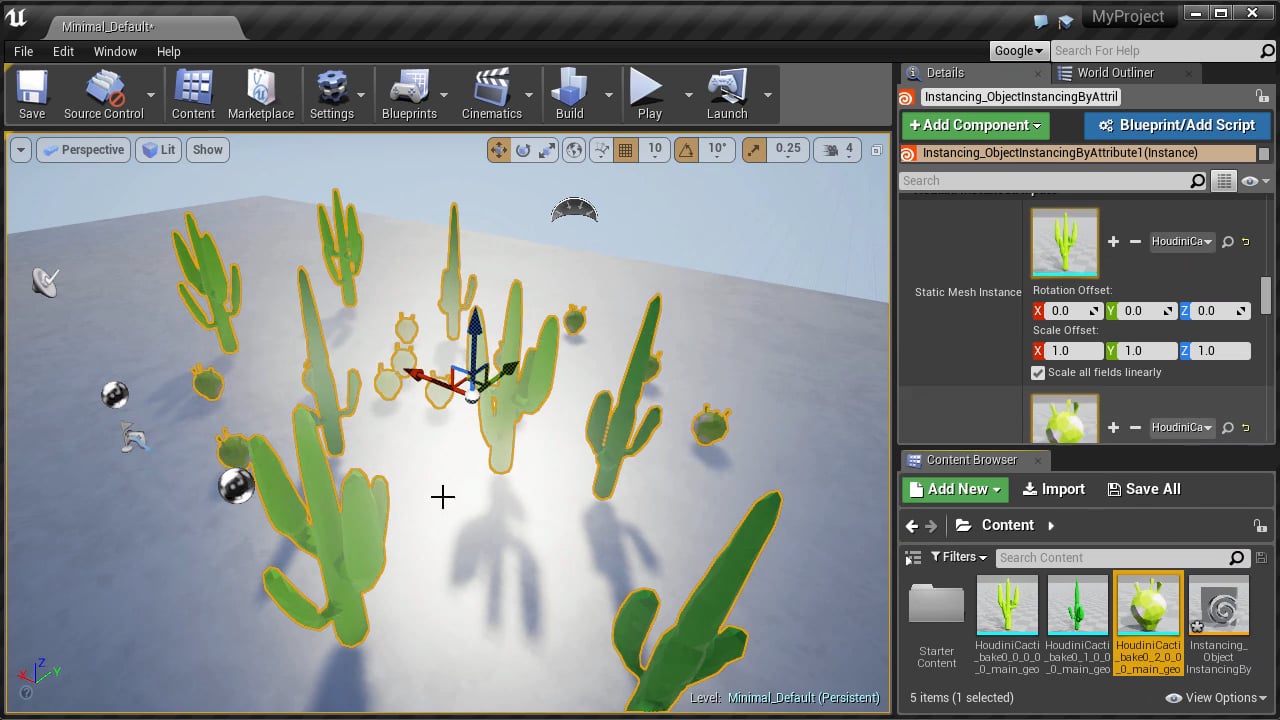Viewport: 1280px width, 720px height.
Task: Click the Details panel vertical scrollbar
Action: click(1265, 295)
